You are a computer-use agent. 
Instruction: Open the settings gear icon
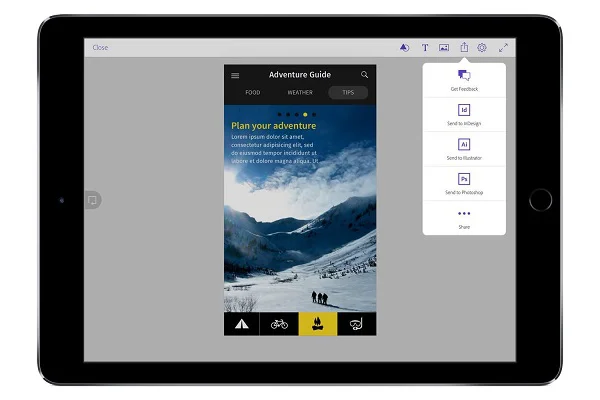coord(482,47)
